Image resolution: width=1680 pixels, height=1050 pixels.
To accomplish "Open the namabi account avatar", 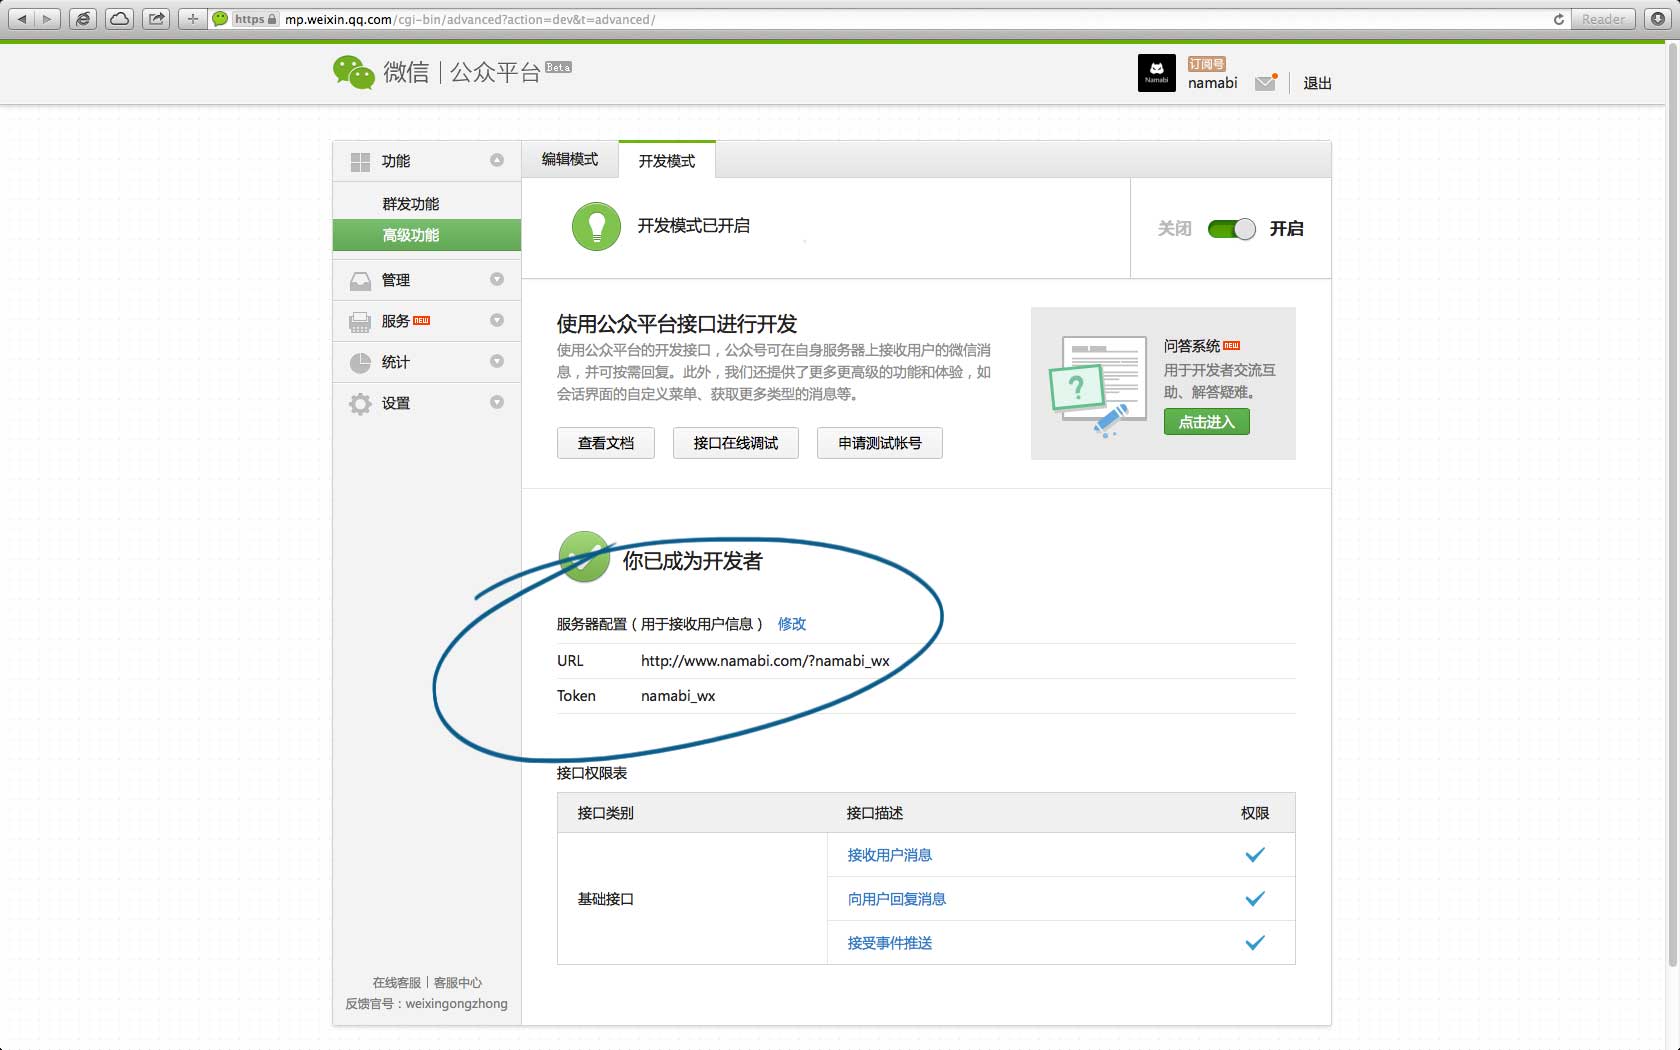I will 1156,73.
